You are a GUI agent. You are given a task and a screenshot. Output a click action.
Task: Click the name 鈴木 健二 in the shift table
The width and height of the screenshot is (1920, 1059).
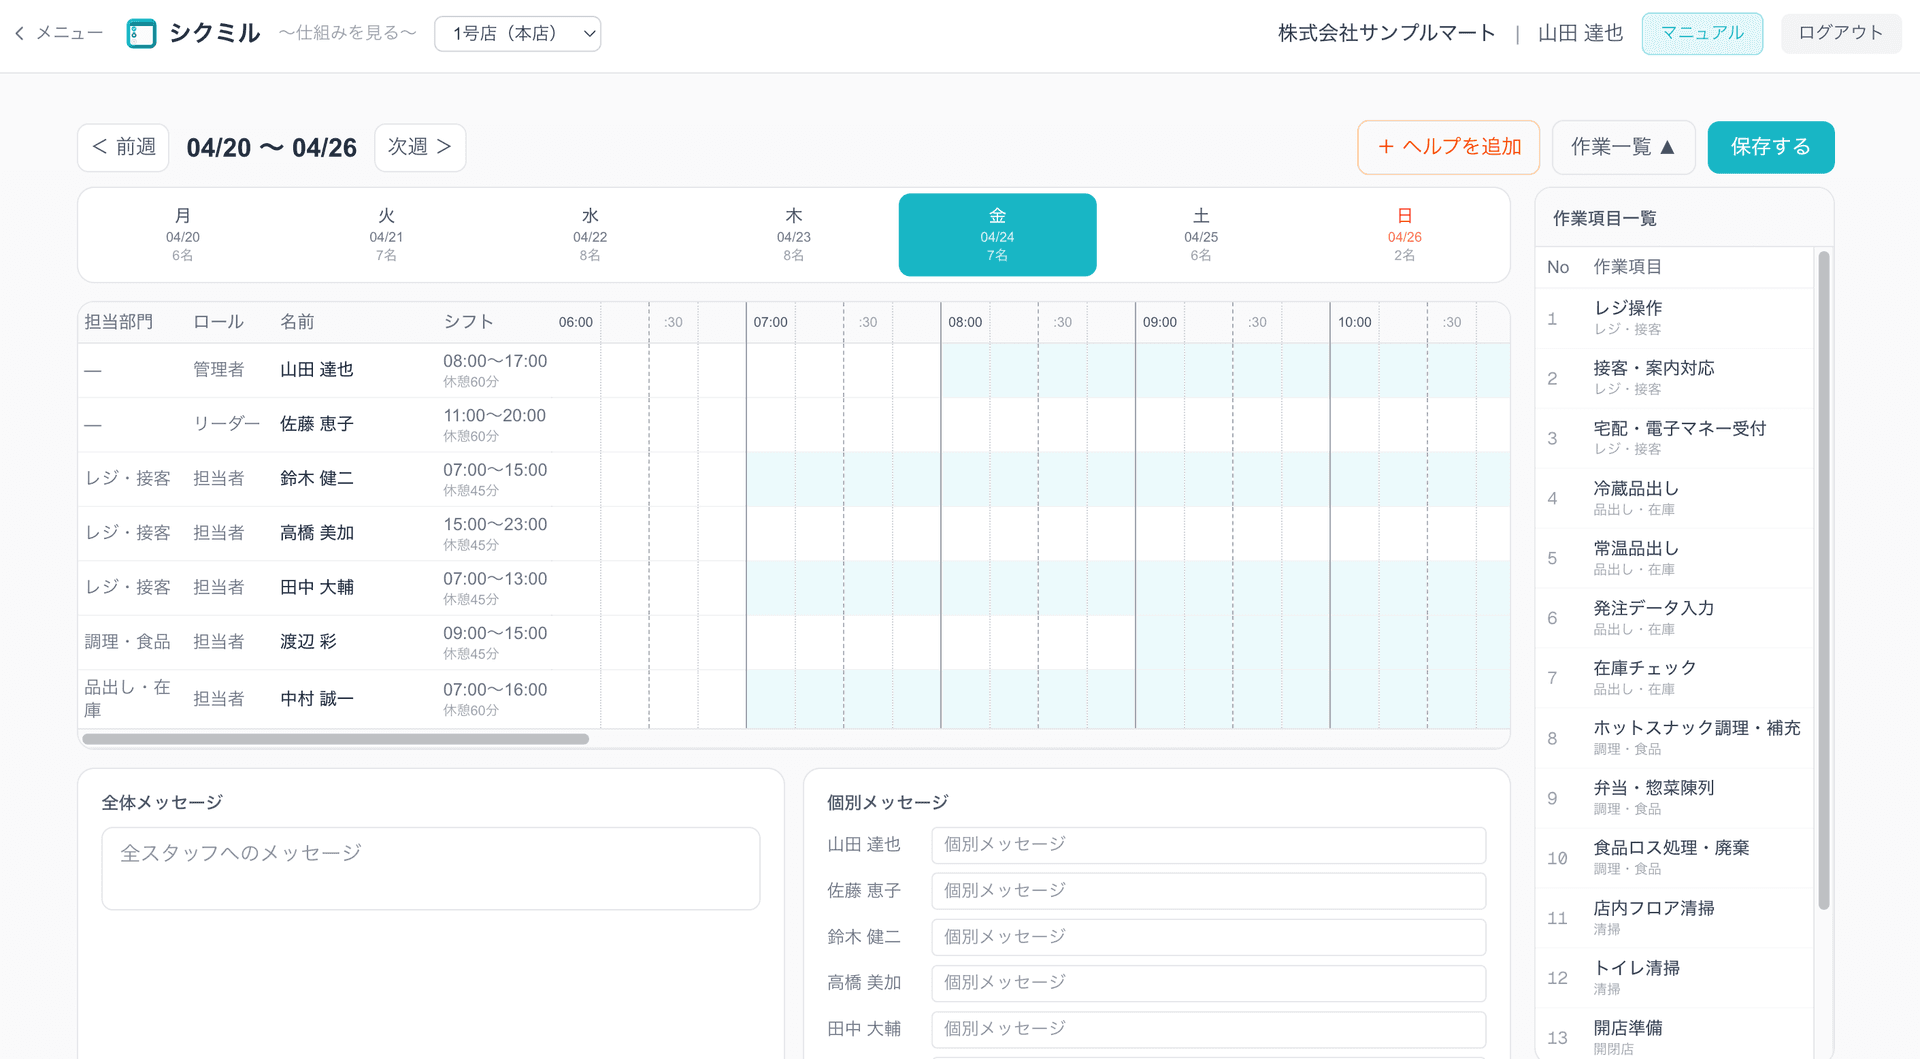[x=317, y=479]
